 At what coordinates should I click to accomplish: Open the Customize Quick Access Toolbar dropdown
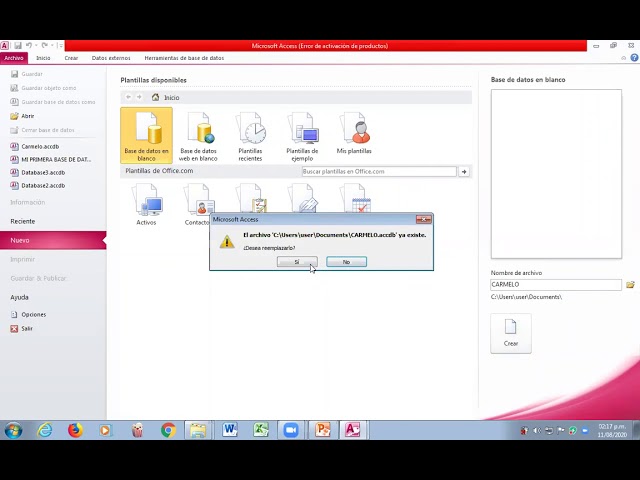click(60, 45)
